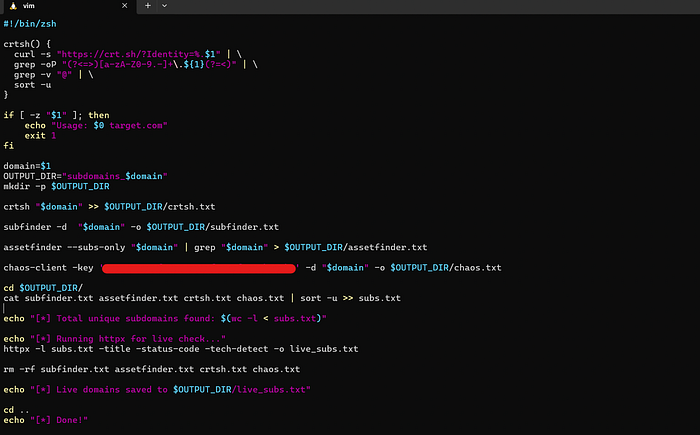
Task: Click the 'rm -rf subfinder.txt' cleanup line
Action: click(152, 369)
